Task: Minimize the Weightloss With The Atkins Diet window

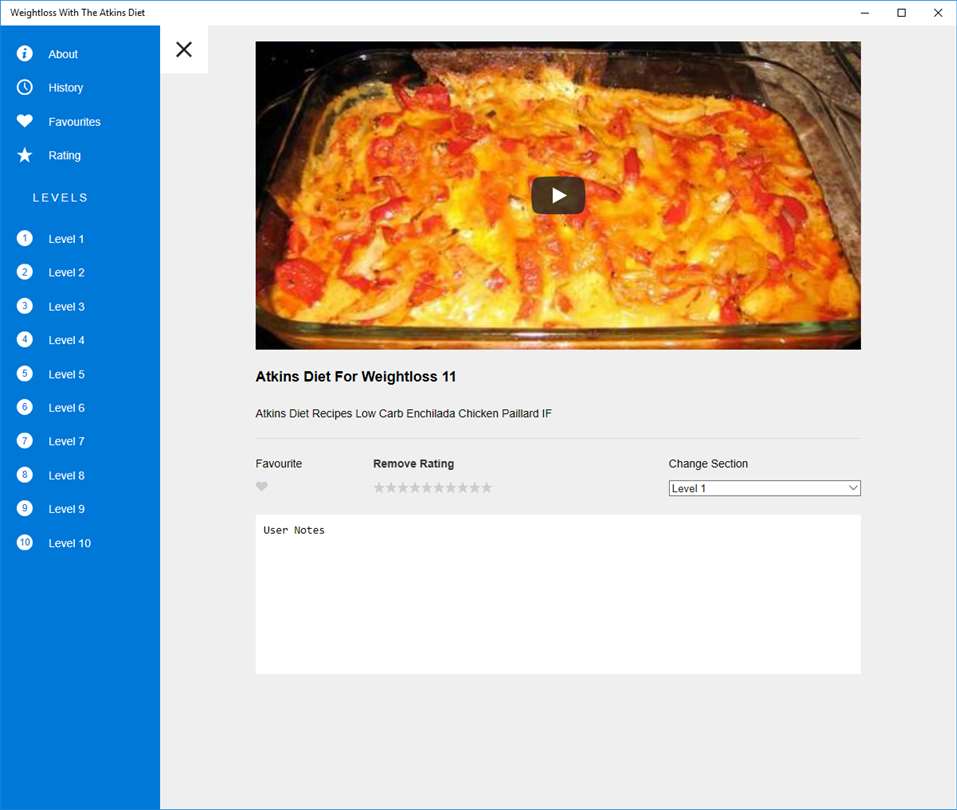Action: pyautogui.click(x=865, y=13)
